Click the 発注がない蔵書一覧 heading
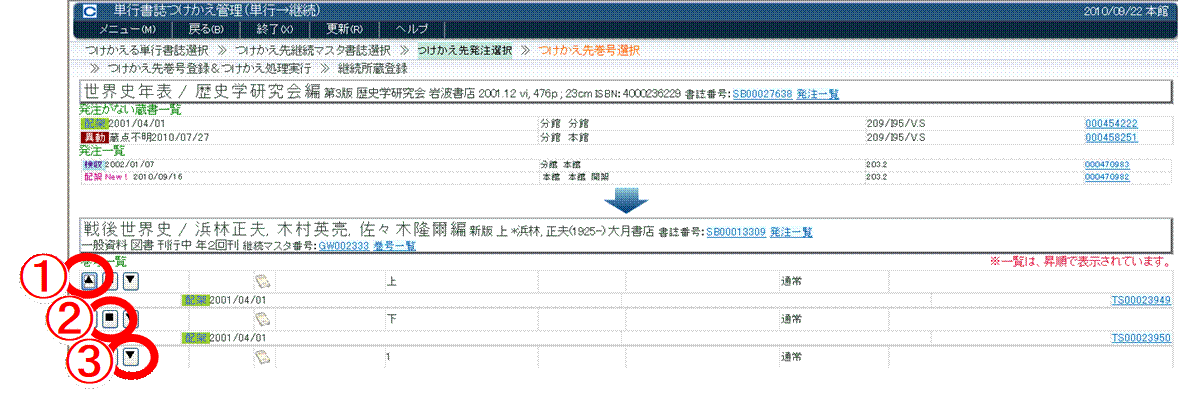Viewport: 1178px width, 414px height. [x=130, y=110]
